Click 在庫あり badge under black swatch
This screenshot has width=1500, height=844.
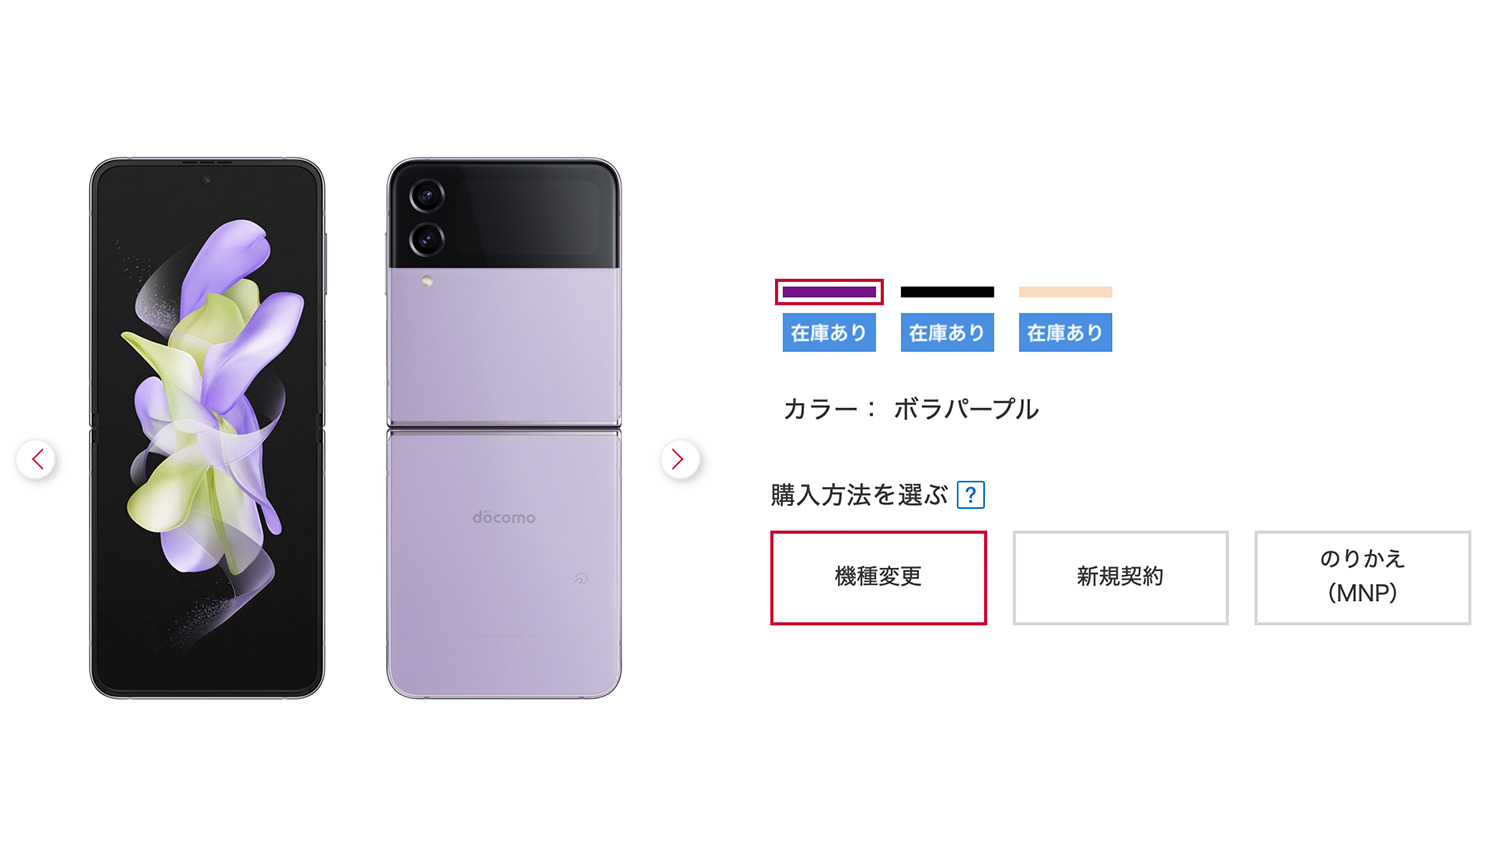click(x=947, y=333)
